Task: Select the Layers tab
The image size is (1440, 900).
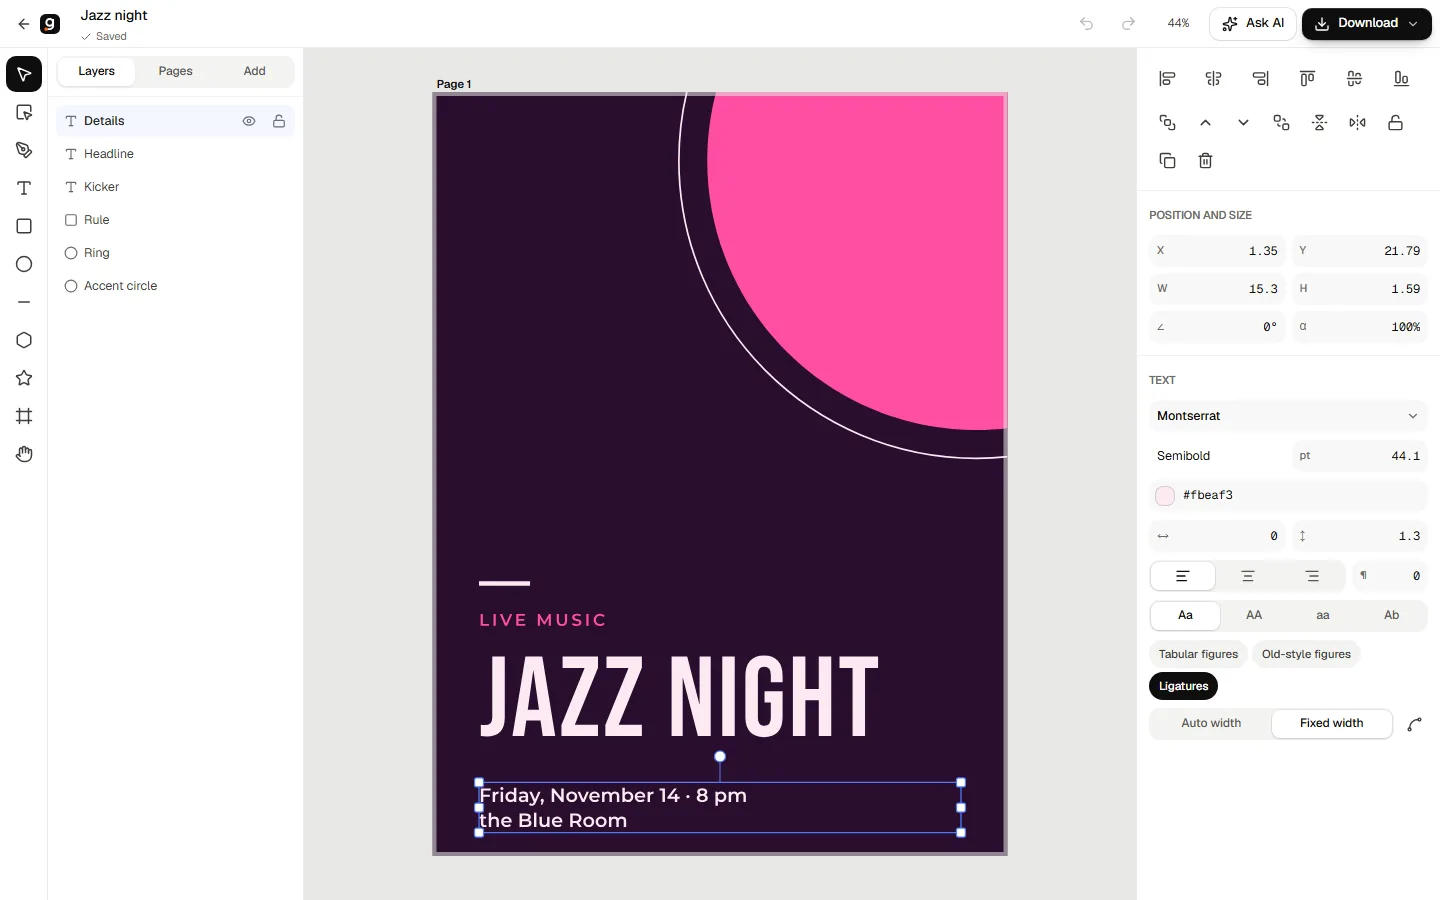Action: tap(96, 71)
